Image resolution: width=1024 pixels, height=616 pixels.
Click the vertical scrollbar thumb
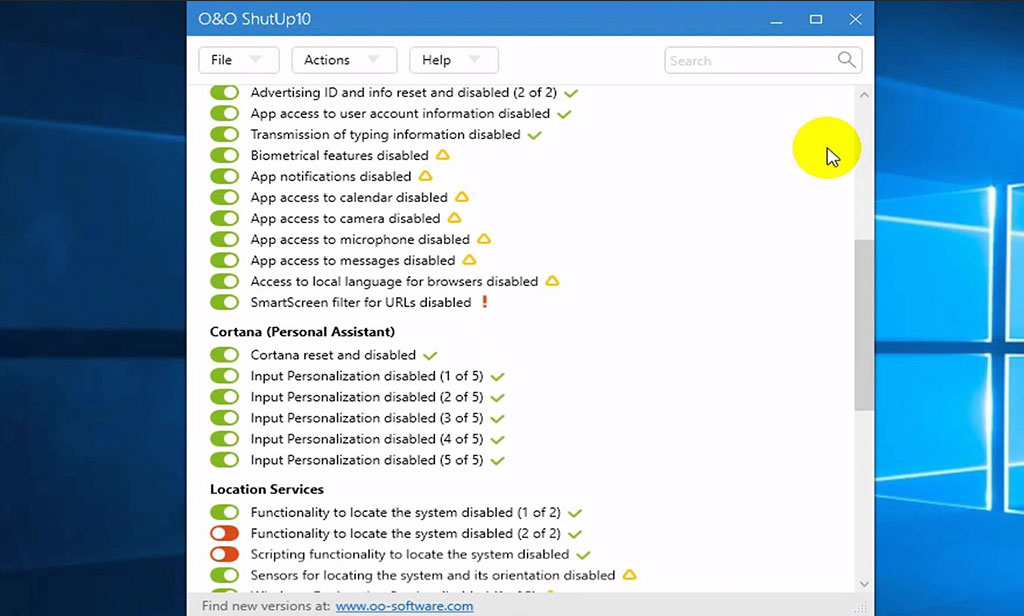pyautogui.click(x=864, y=325)
